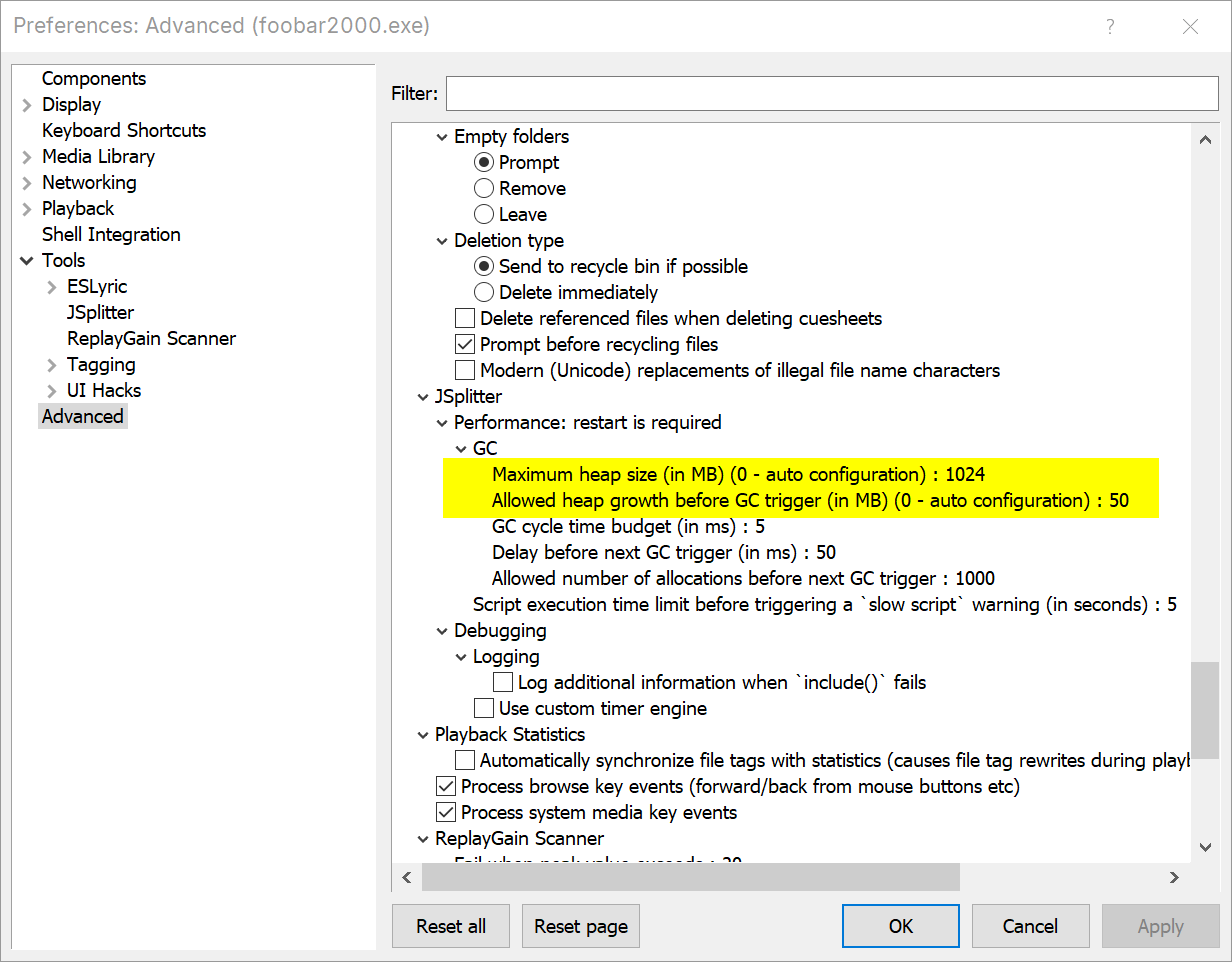Expand the Tagging tree node

(x=52, y=365)
